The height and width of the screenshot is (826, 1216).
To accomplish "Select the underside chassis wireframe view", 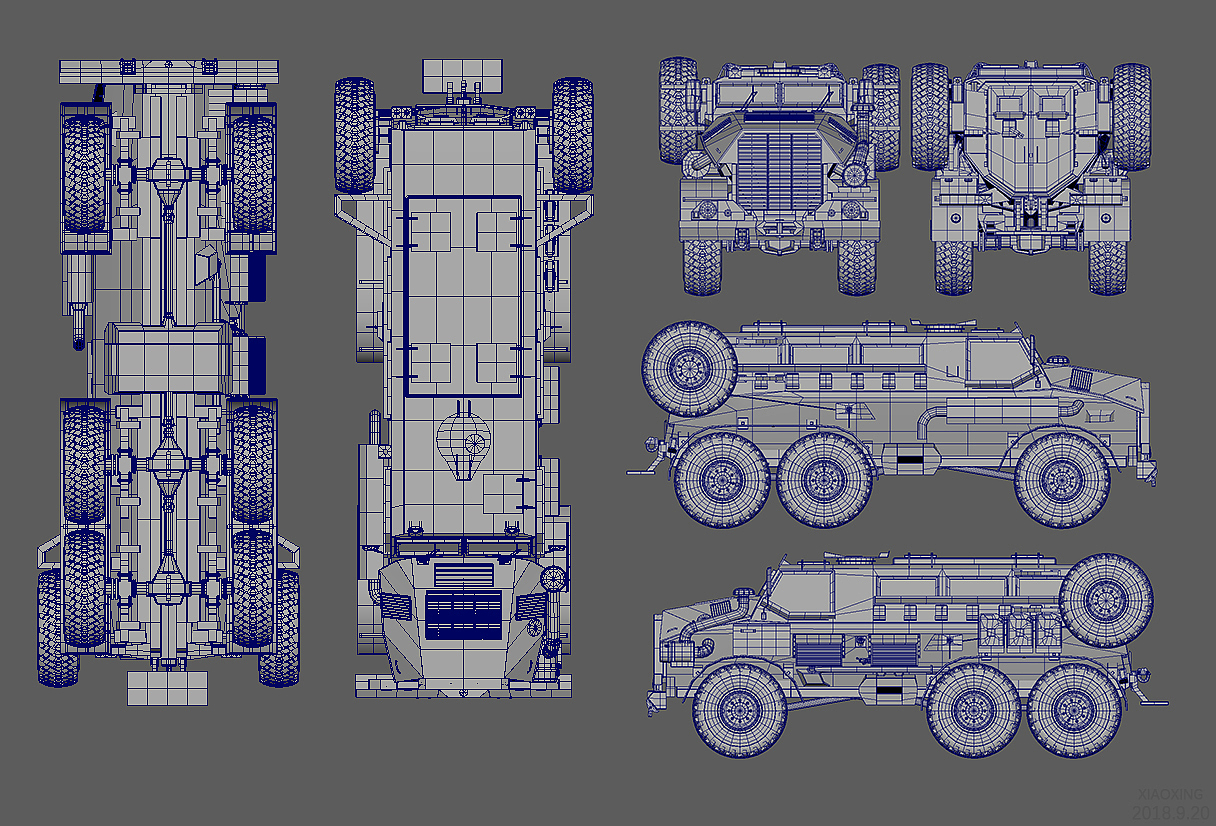I will click(168, 381).
